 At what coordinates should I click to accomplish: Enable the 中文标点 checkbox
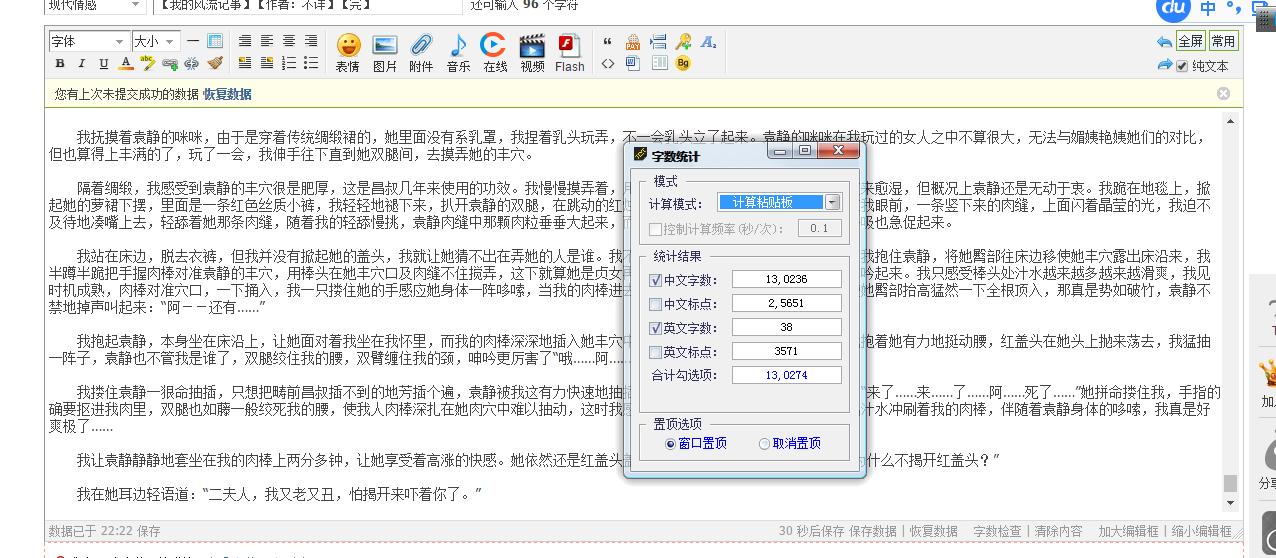click(656, 304)
